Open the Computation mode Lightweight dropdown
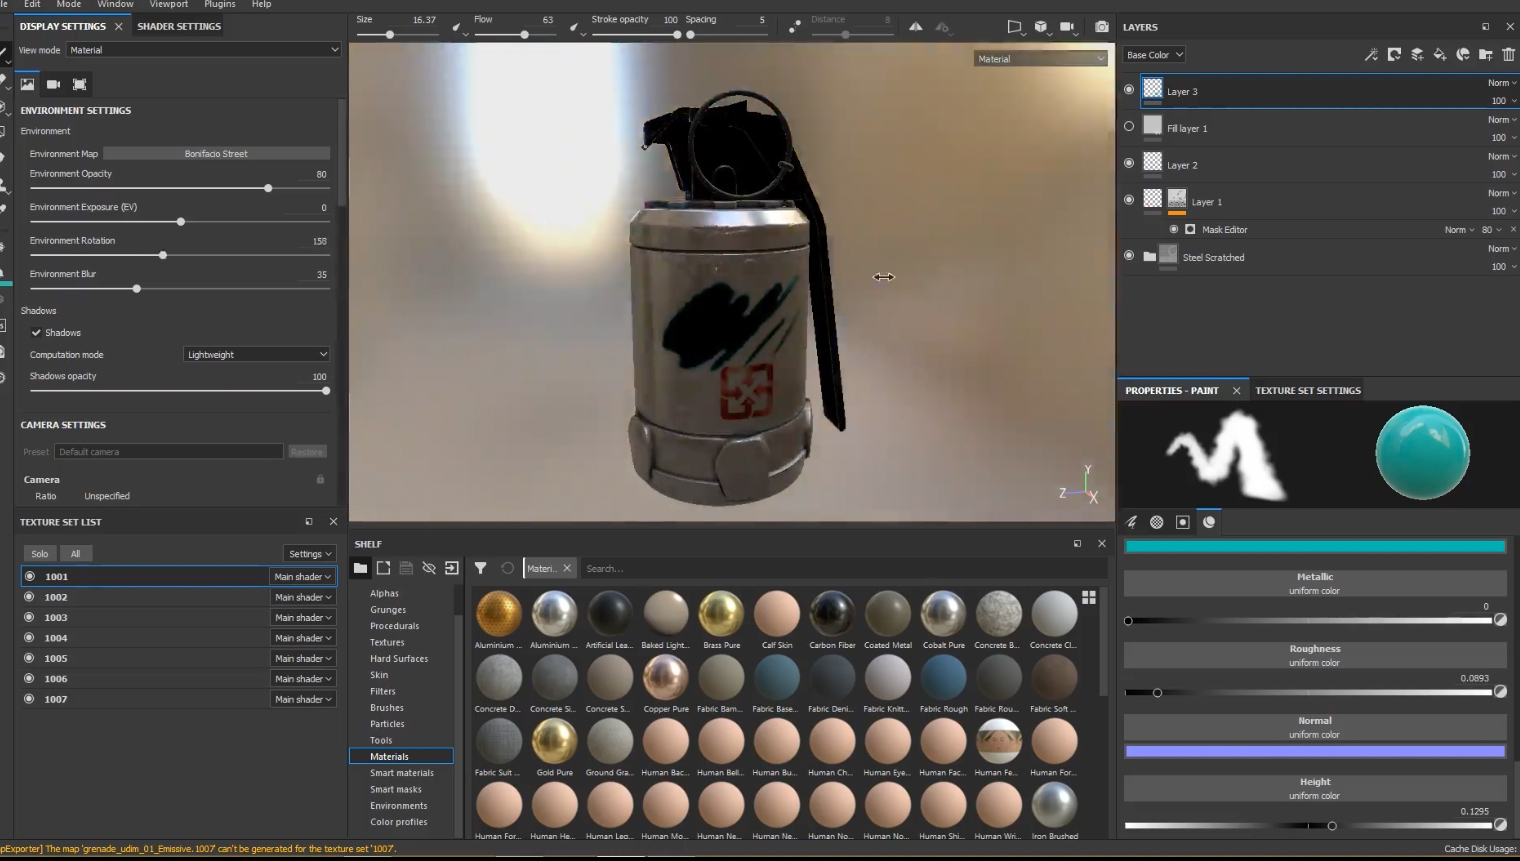The image size is (1520, 861). pyautogui.click(x=256, y=354)
